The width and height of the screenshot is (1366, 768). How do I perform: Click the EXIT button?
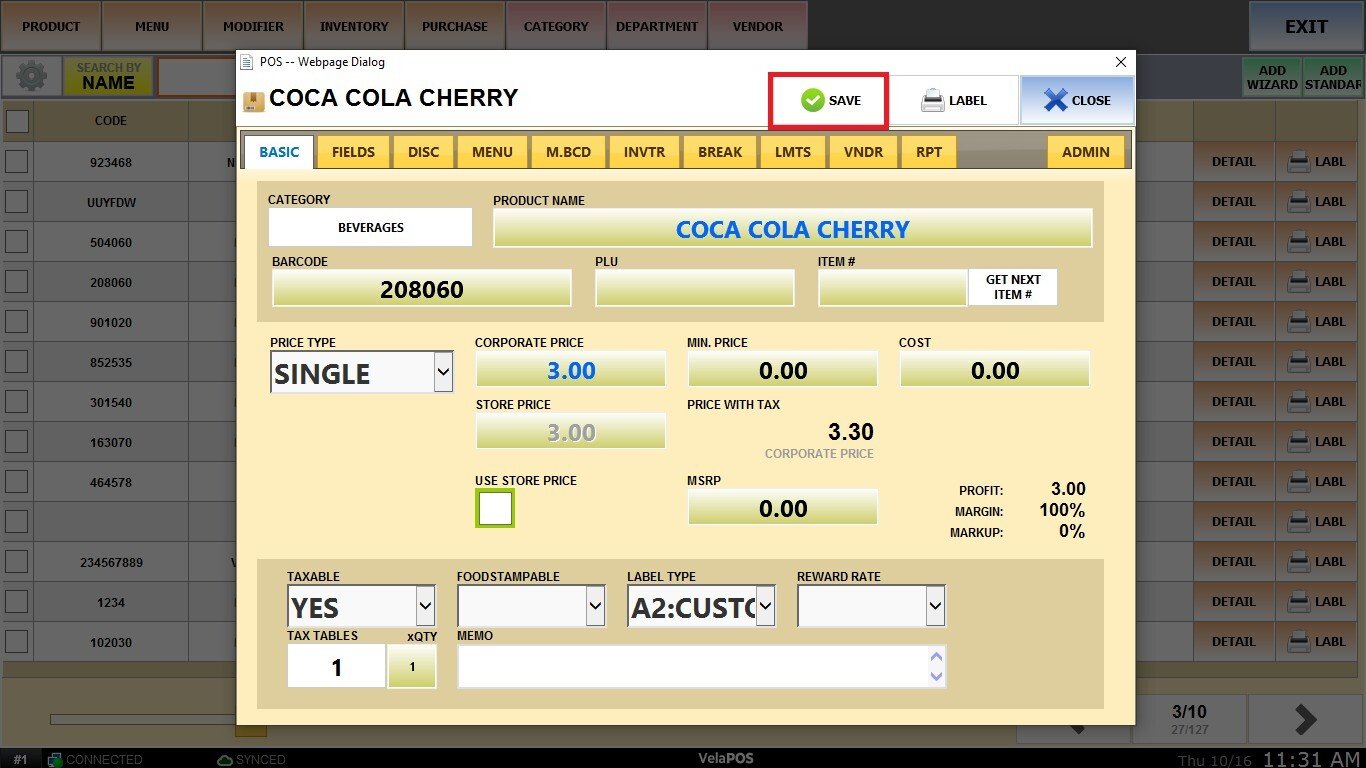(x=1305, y=27)
